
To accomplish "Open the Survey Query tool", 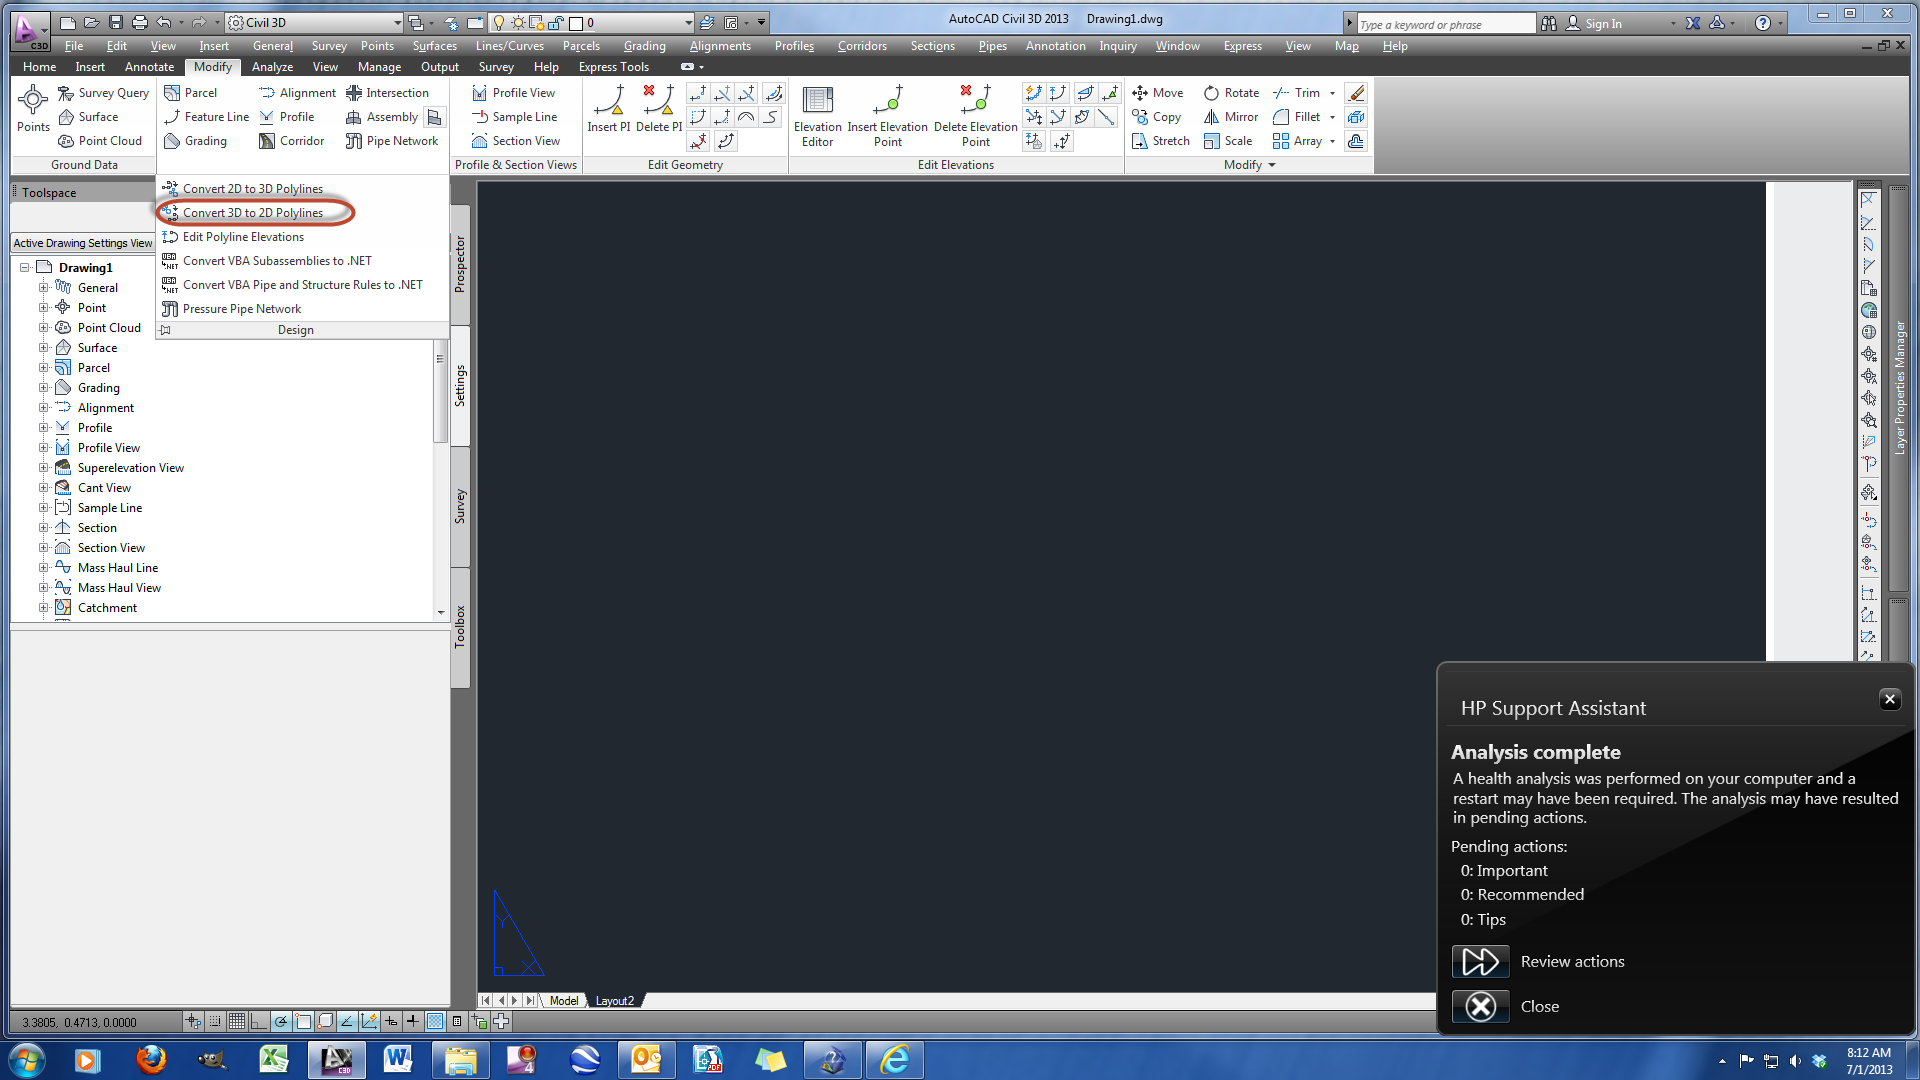I will pos(103,93).
